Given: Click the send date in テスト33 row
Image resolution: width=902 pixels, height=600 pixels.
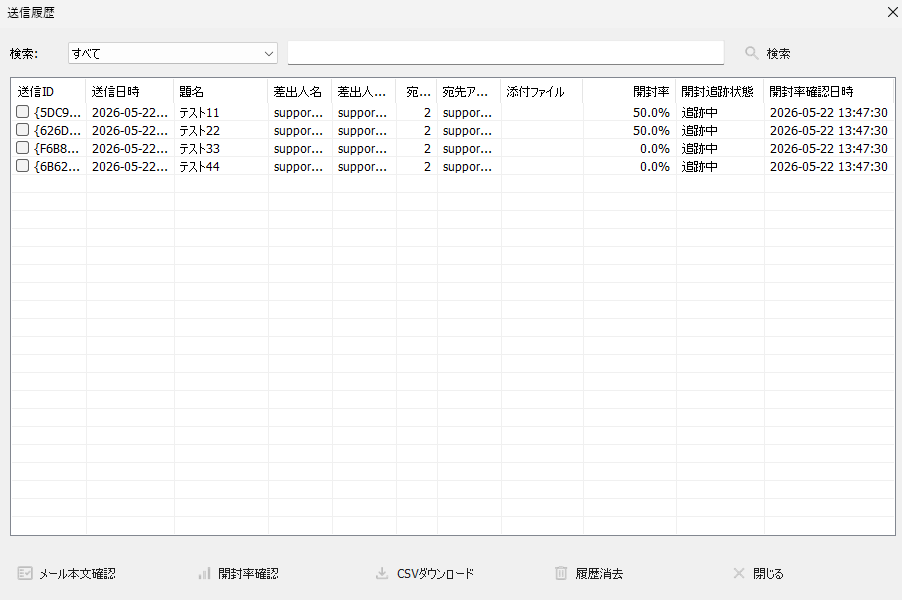Looking at the screenshot, I should (x=129, y=148).
